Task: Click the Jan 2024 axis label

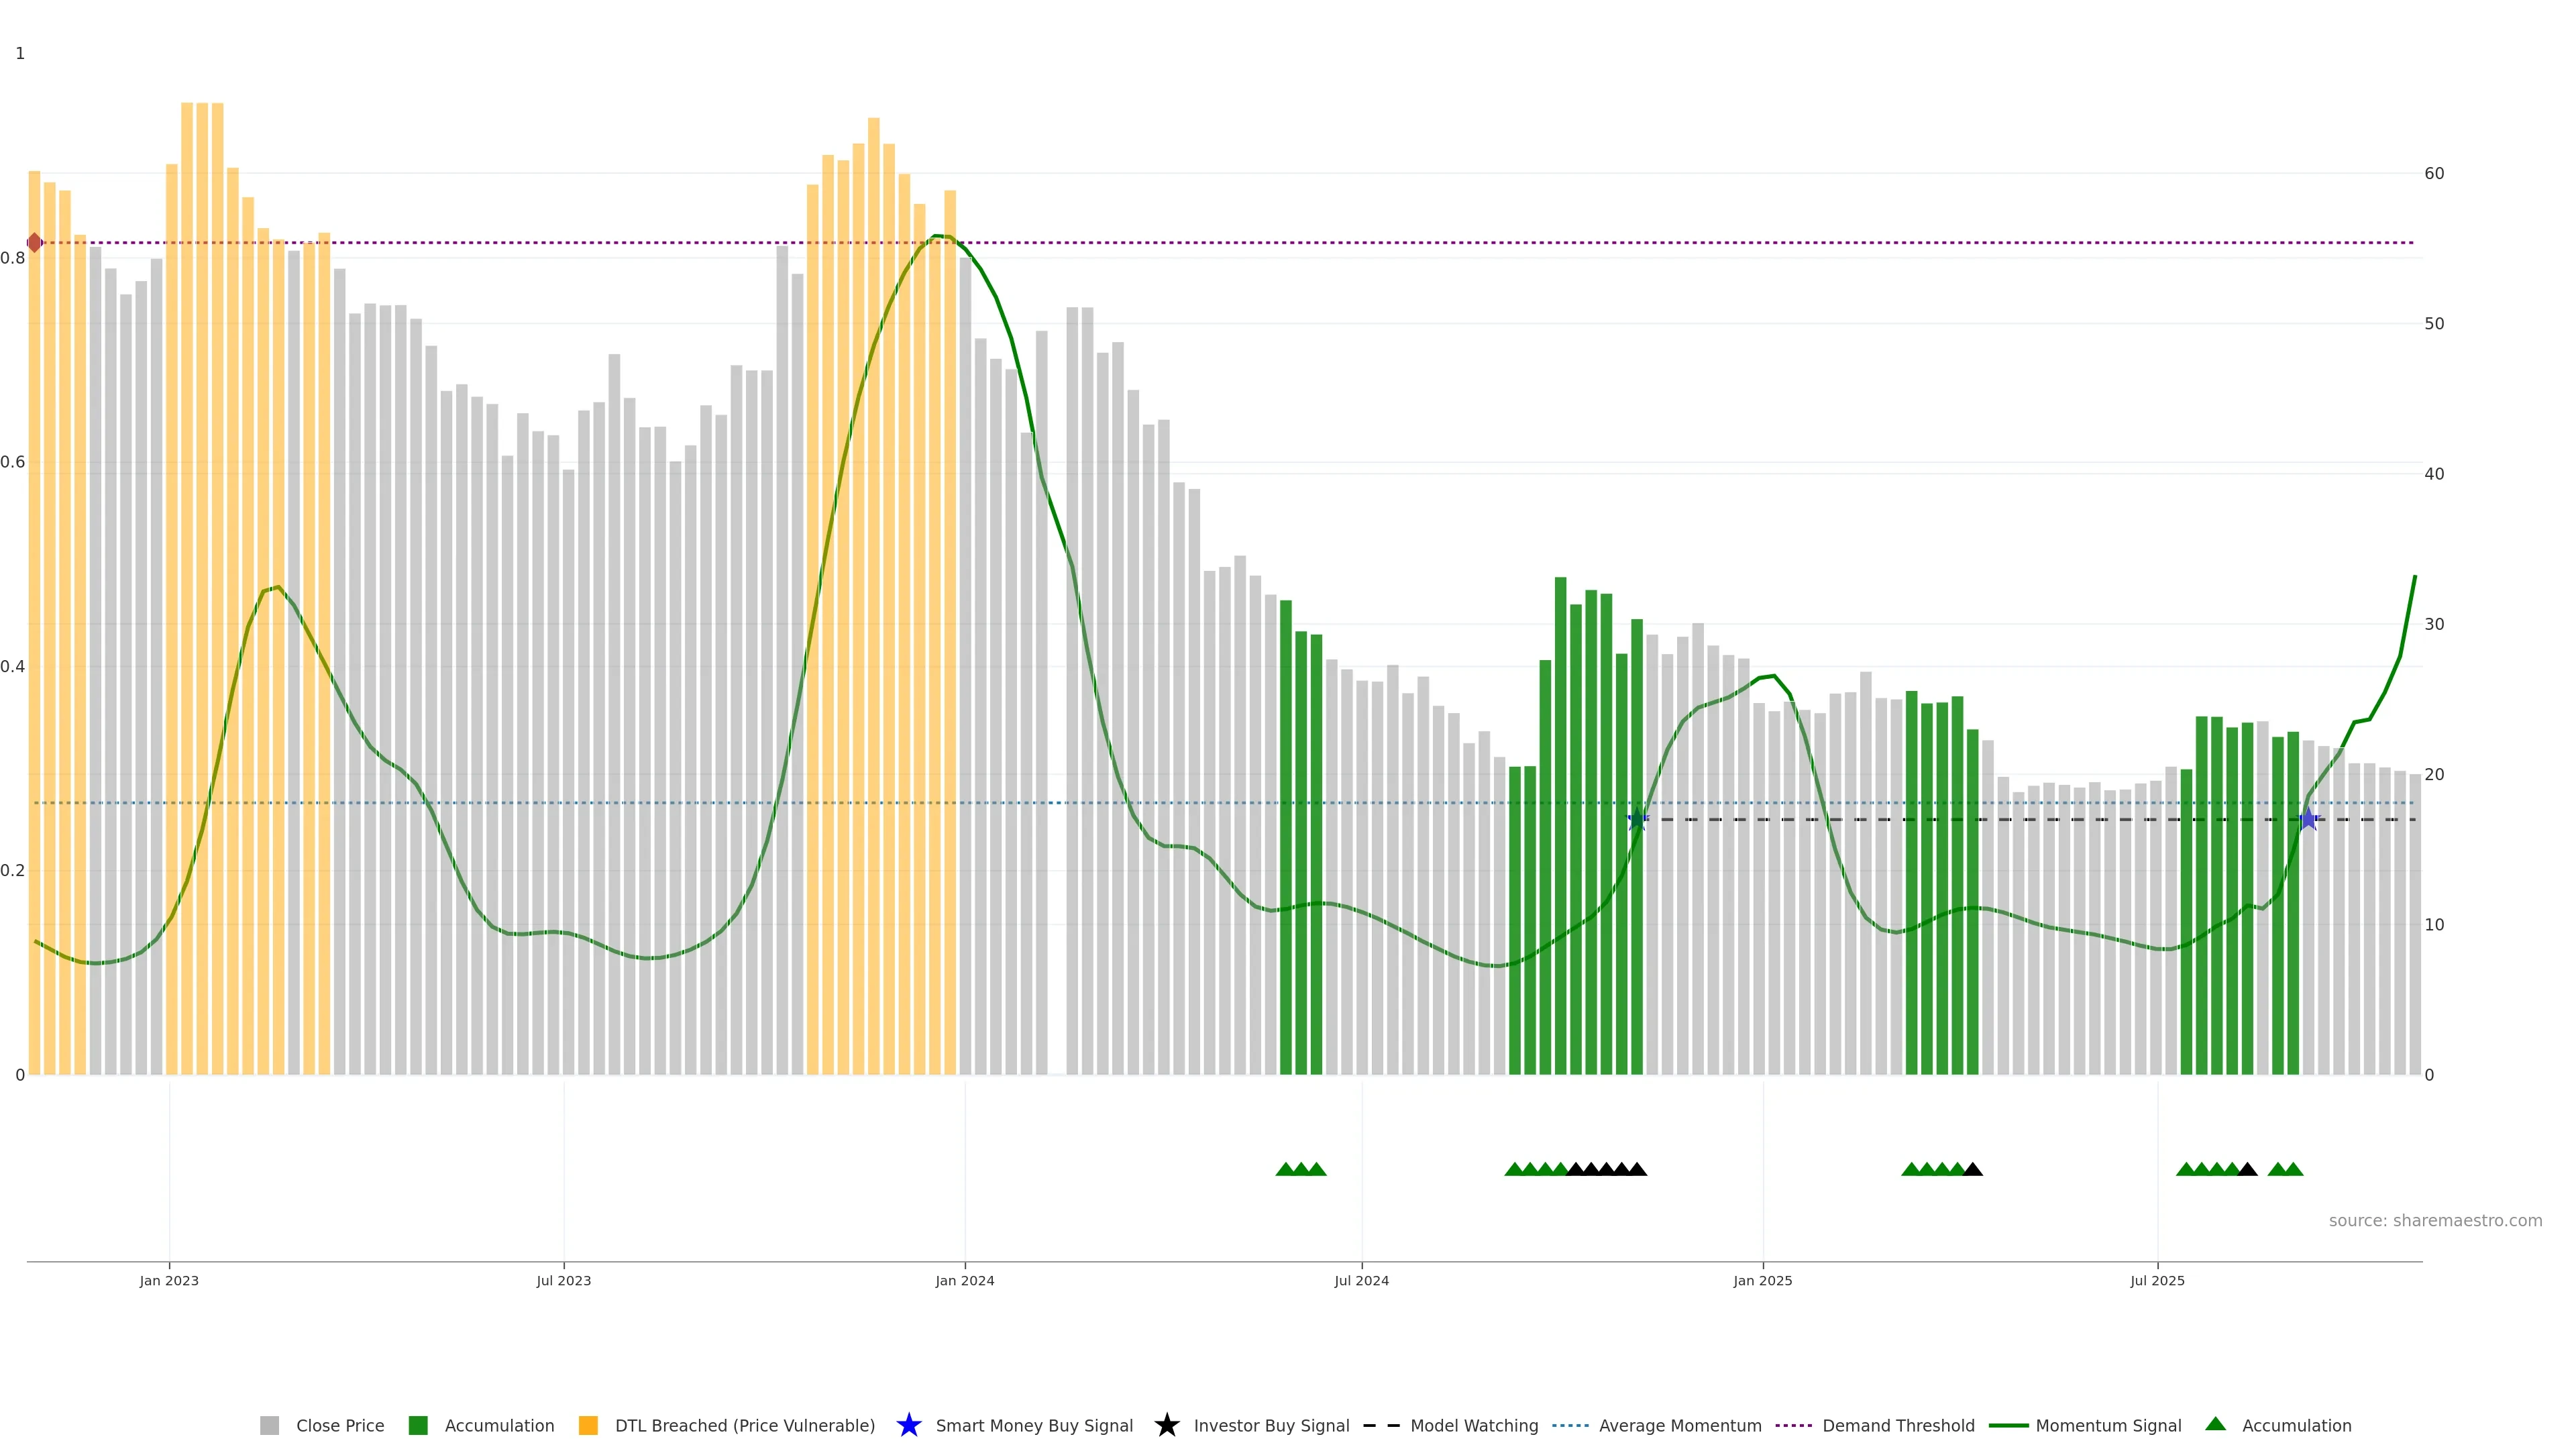Action: (x=964, y=1281)
